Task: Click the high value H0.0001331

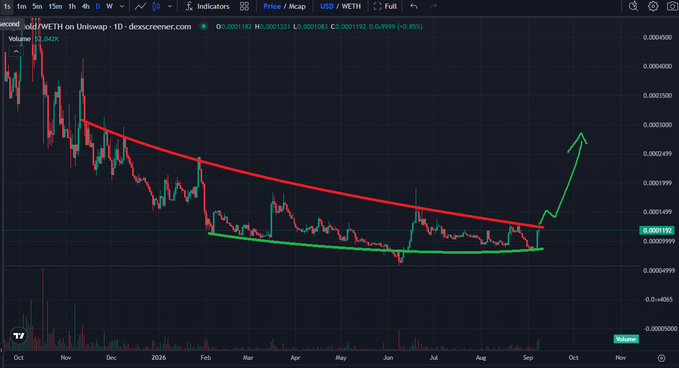Action: [x=272, y=26]
